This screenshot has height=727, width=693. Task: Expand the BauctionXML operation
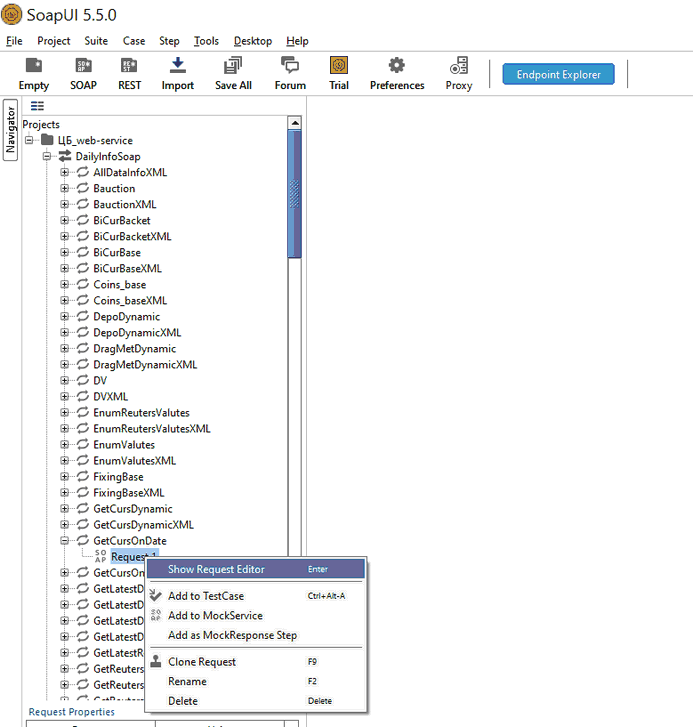click(x=64, y=204)
